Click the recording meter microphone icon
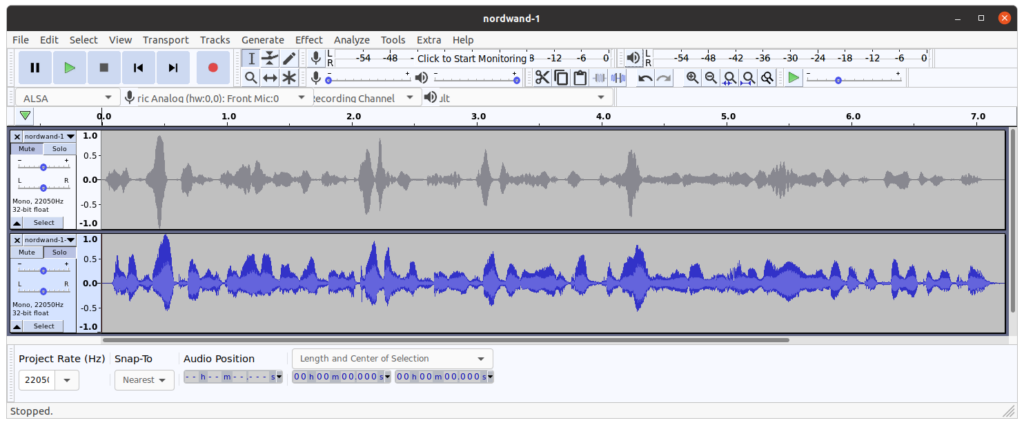Image resolution: width=1024 pixels, height=425 pixels. point(316,58)
